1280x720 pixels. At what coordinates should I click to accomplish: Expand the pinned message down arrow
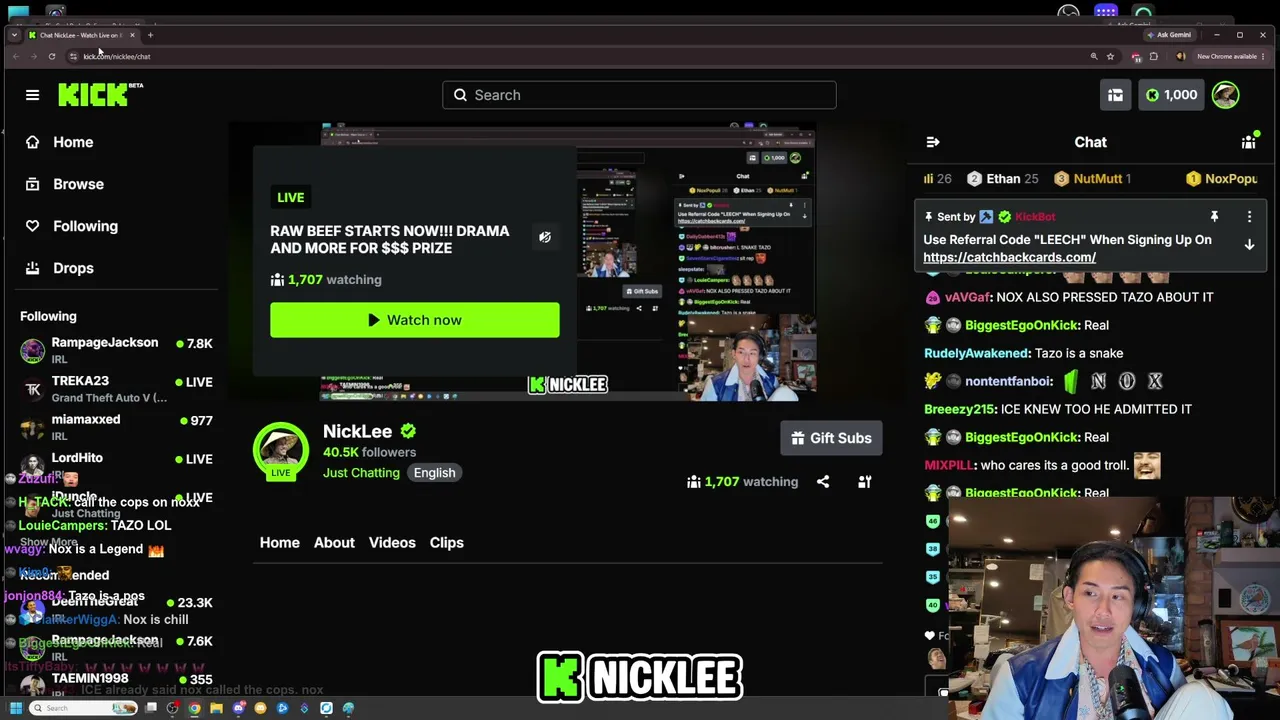coord(1249,245)
